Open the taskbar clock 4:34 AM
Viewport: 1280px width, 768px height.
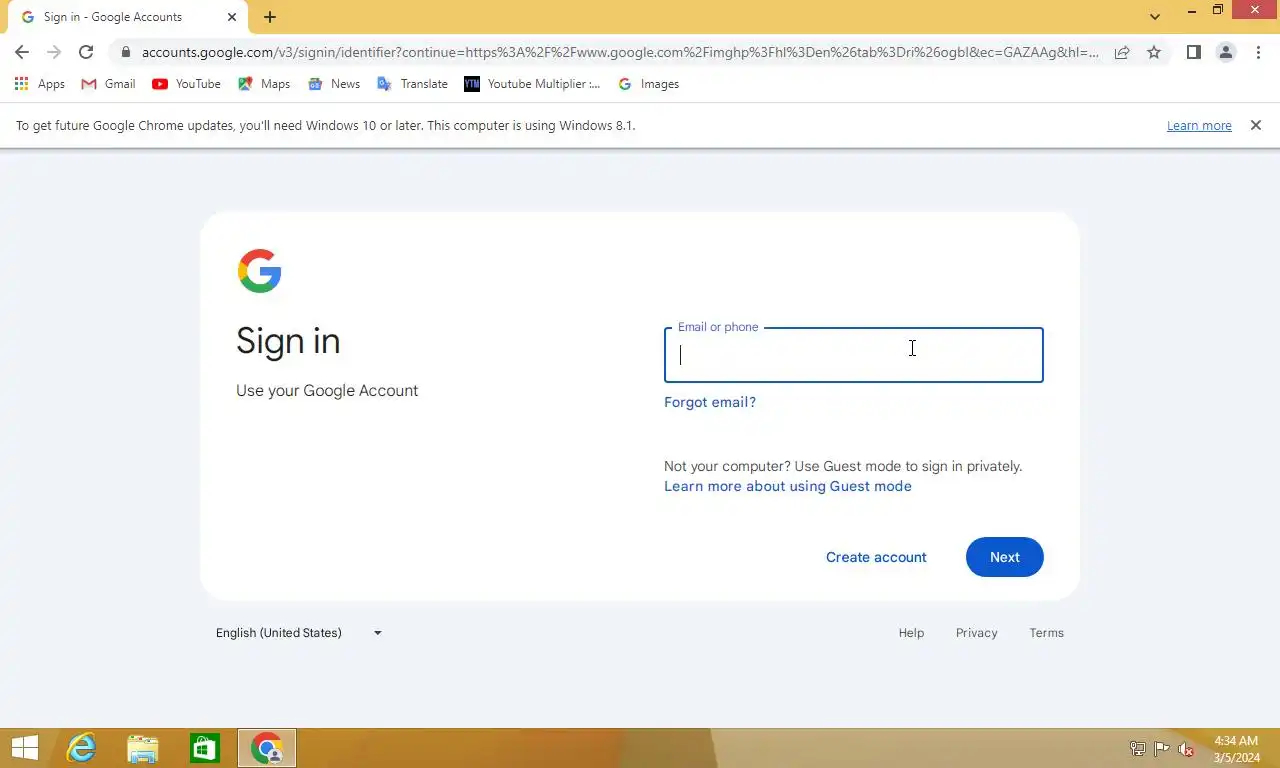pos(1236,749)
